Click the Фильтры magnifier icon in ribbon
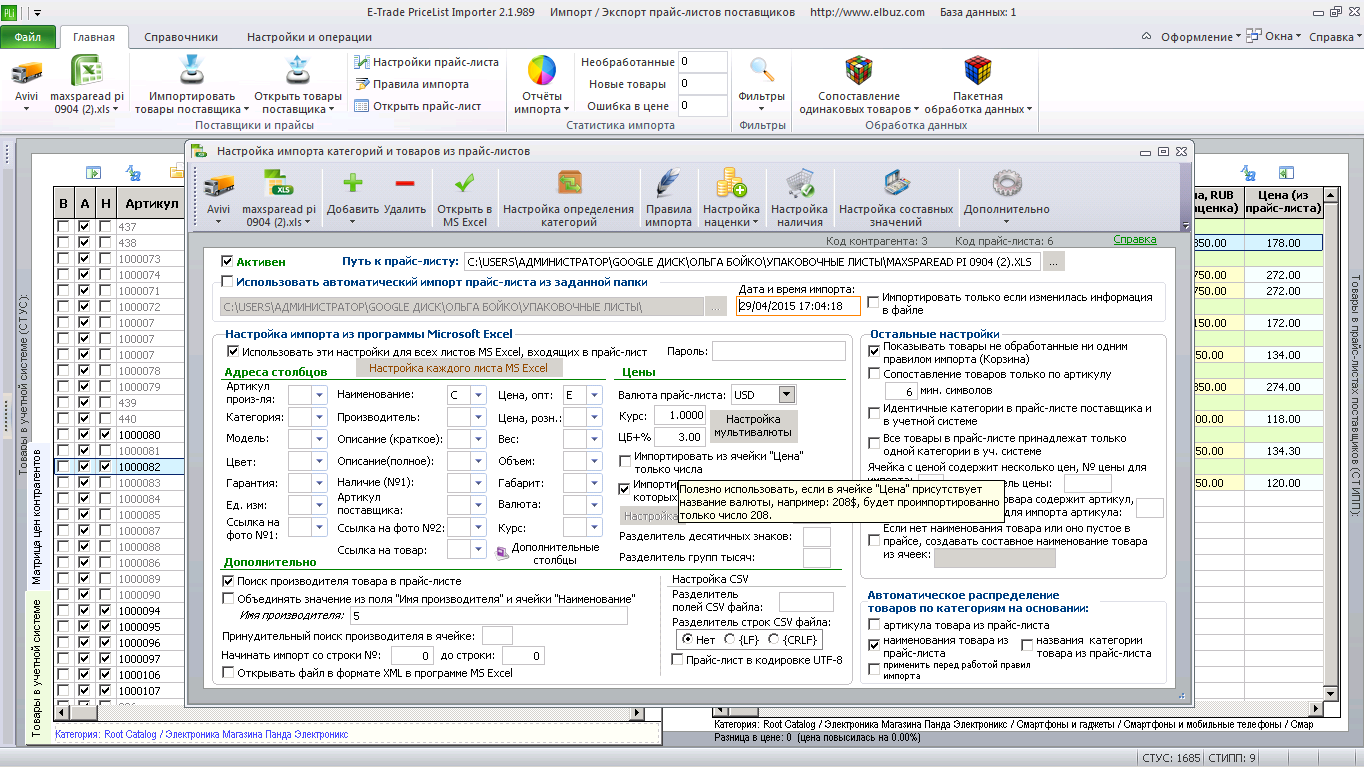Screen dimensions: 1364x768 pos(762,72)
